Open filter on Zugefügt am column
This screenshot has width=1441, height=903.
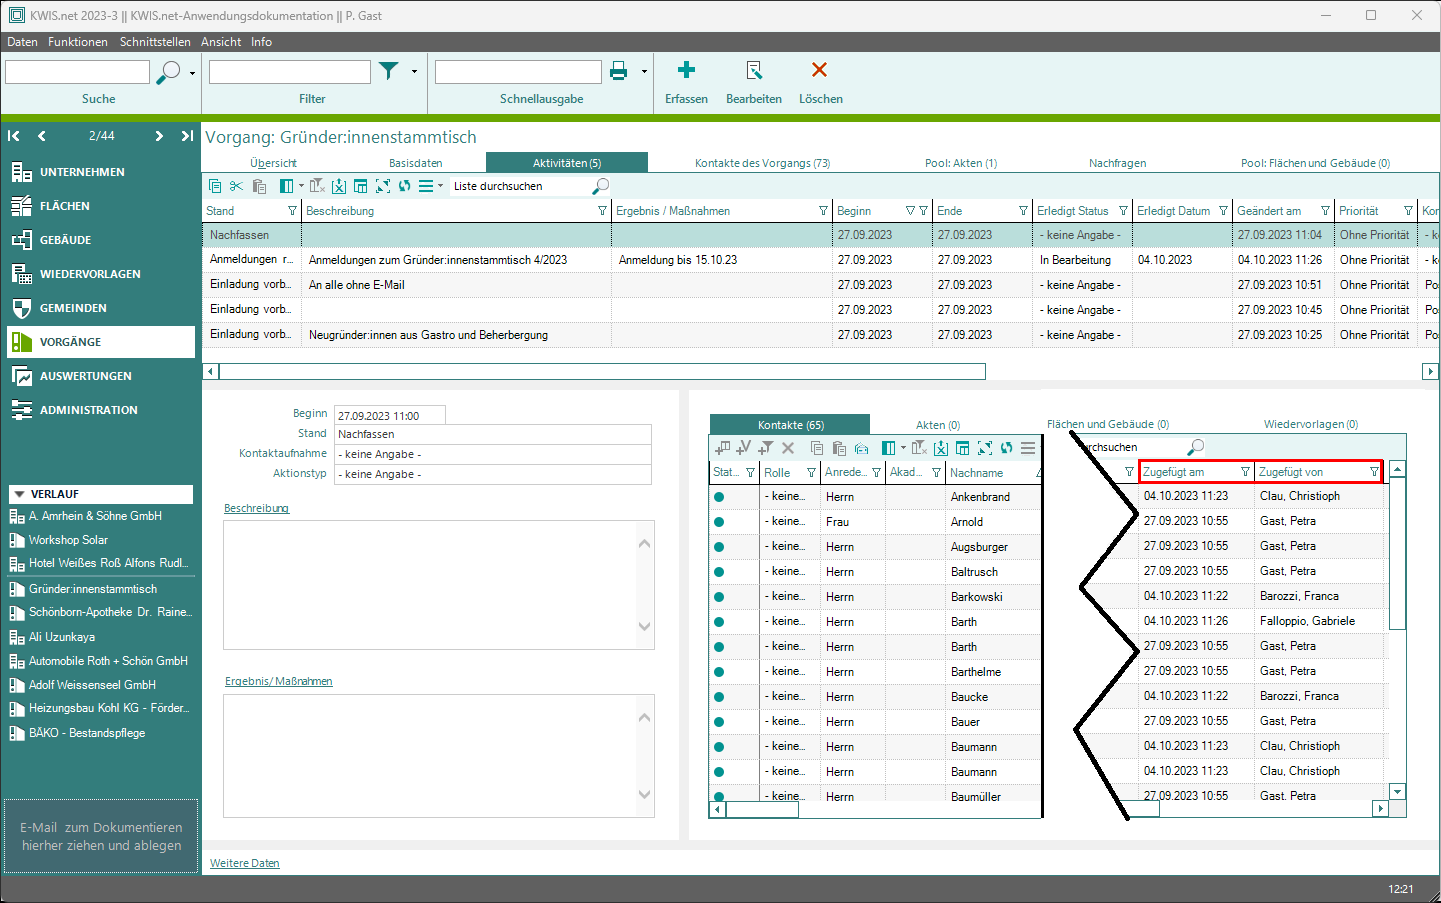click(x=1245, y=472)
